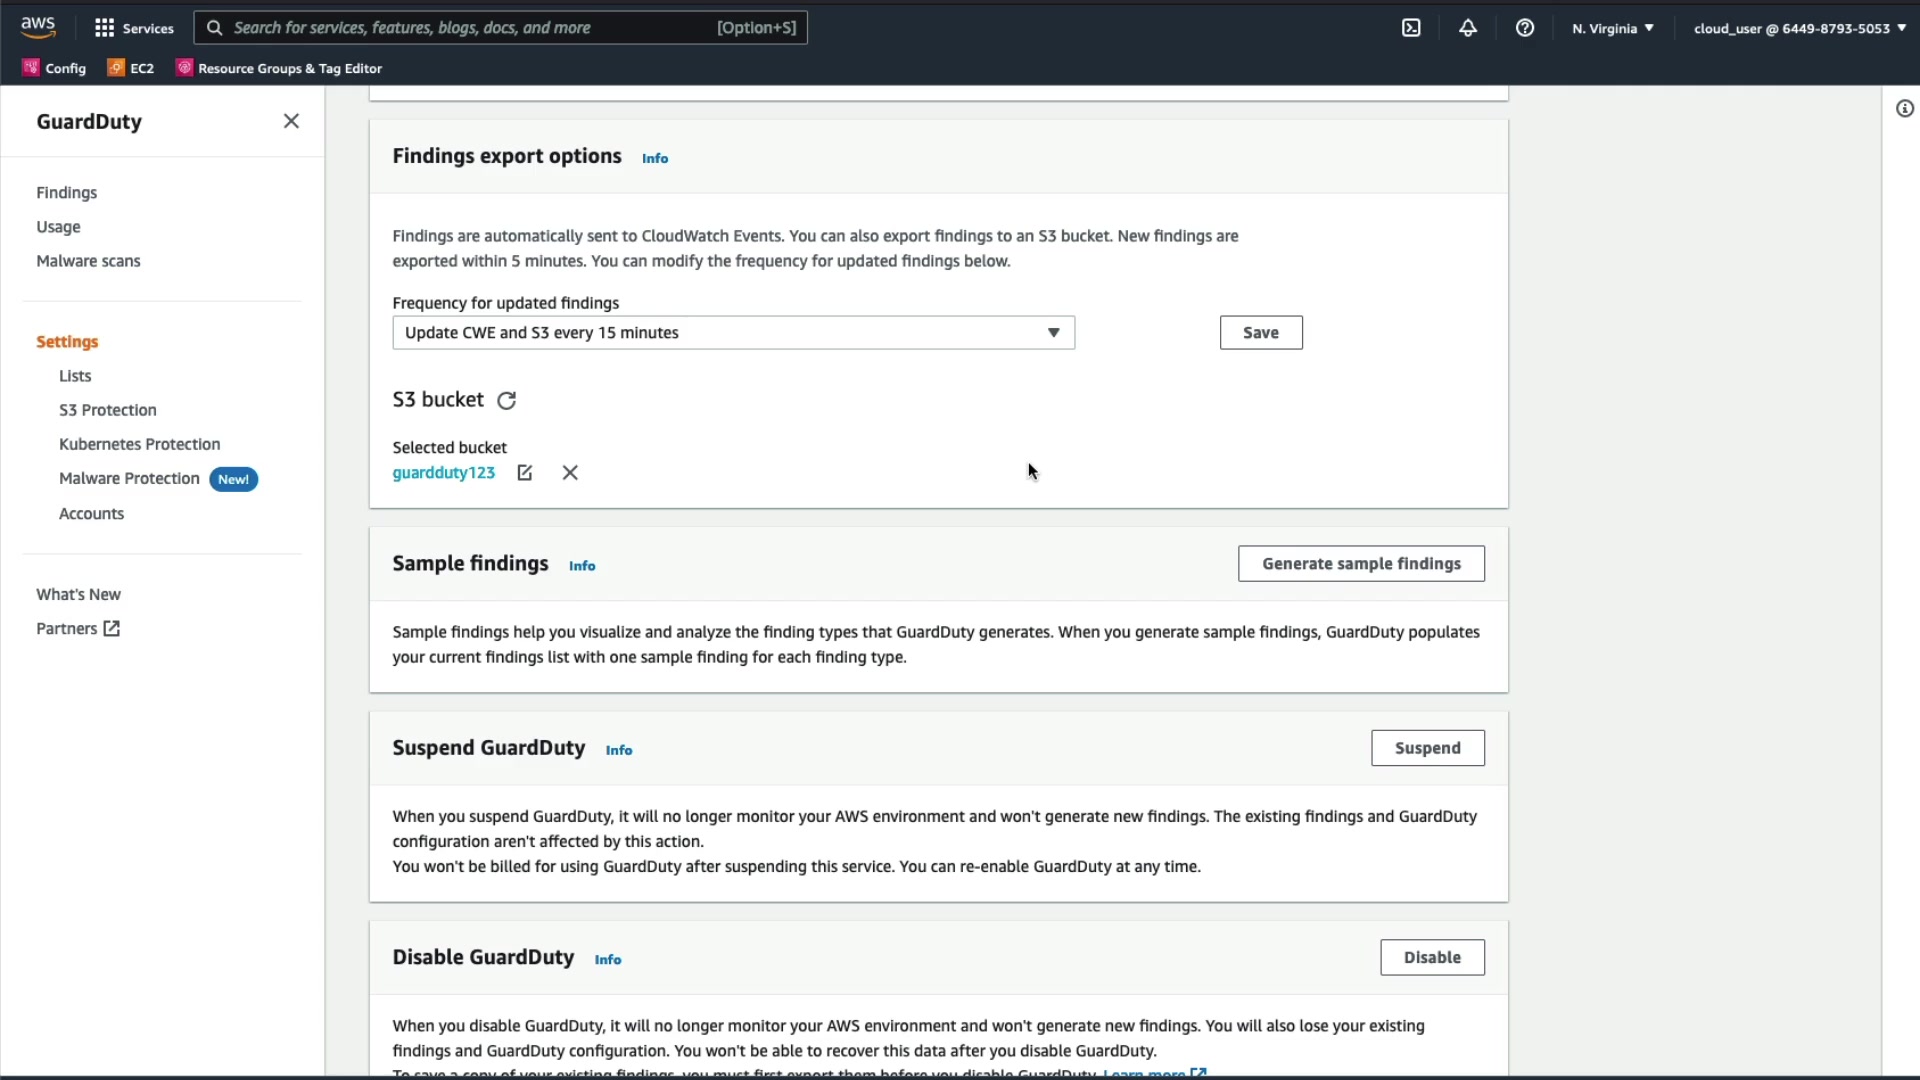Viewport: 1920px width, 1080px height.
Task: Open the guardduty123 bucket link
Action: pos(443,473)
